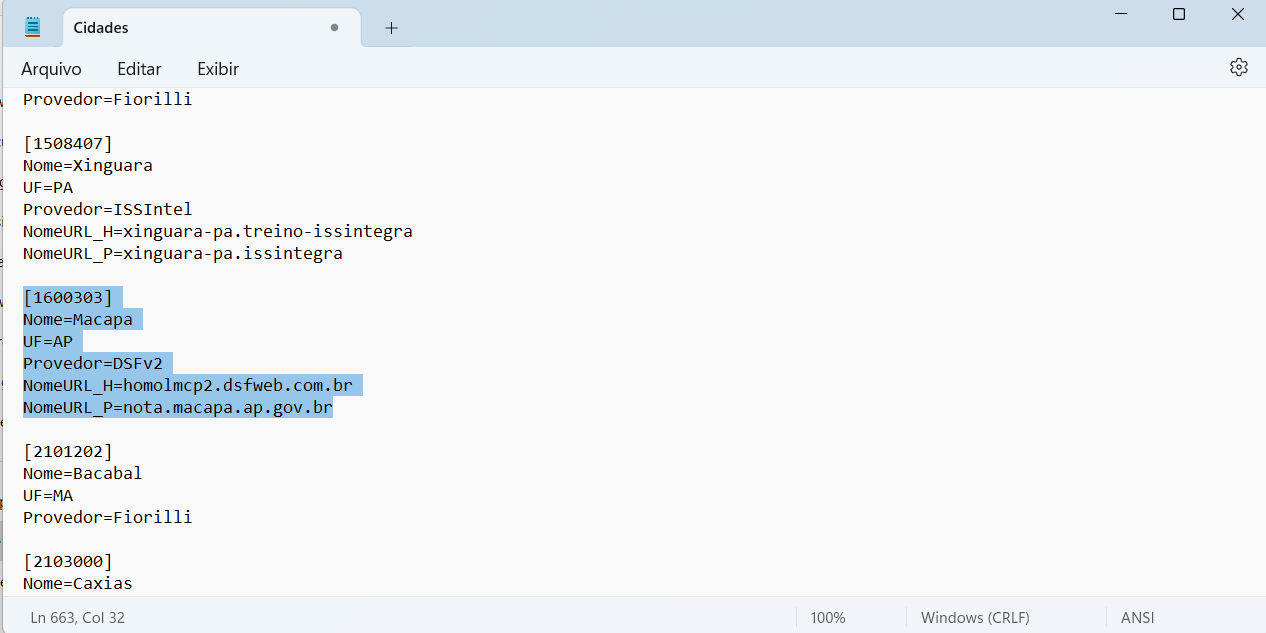Click the line UF=PA
Viewport: 1266px width, 633px height.
click(x=48, y=187)
